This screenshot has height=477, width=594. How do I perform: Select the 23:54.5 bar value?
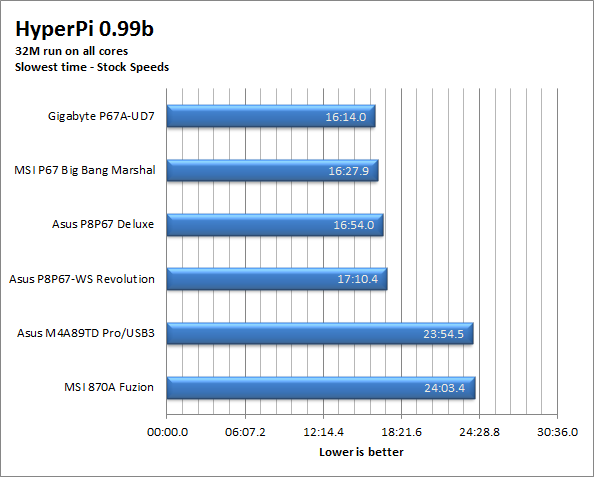pyautogui.click(x=444, y=334)
